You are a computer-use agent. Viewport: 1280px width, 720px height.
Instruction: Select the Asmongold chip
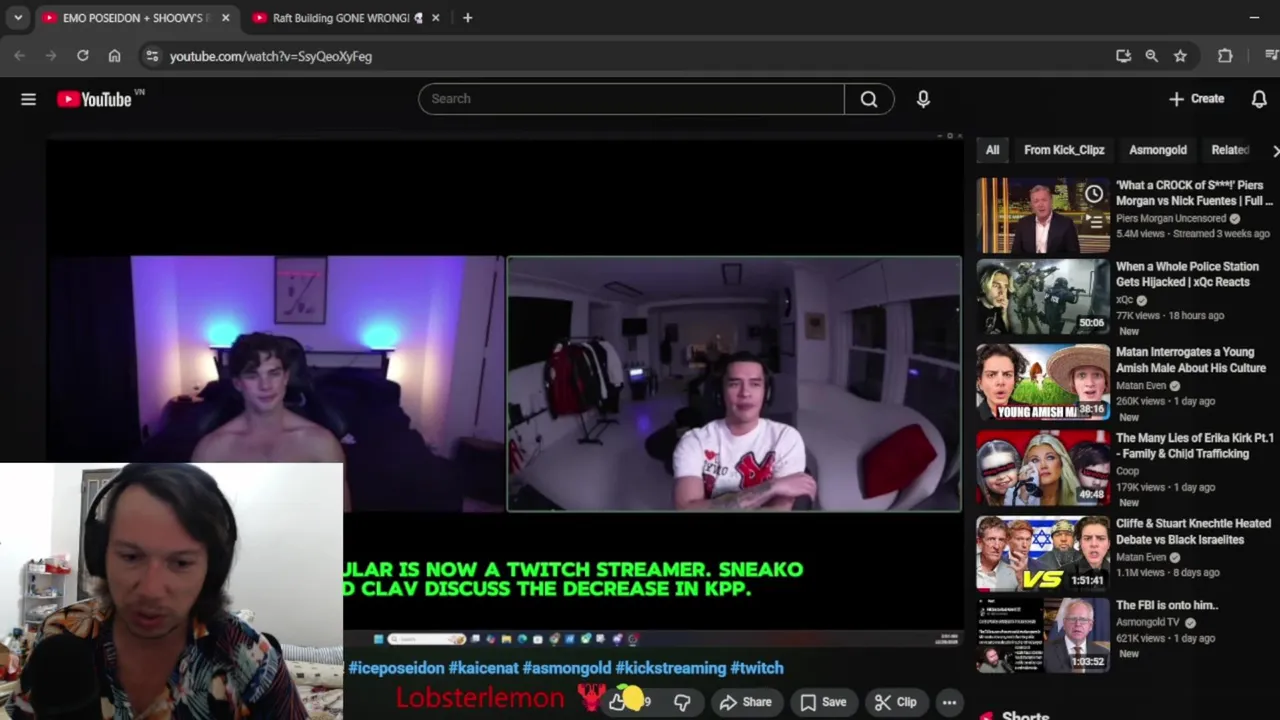coord(1158,150)
